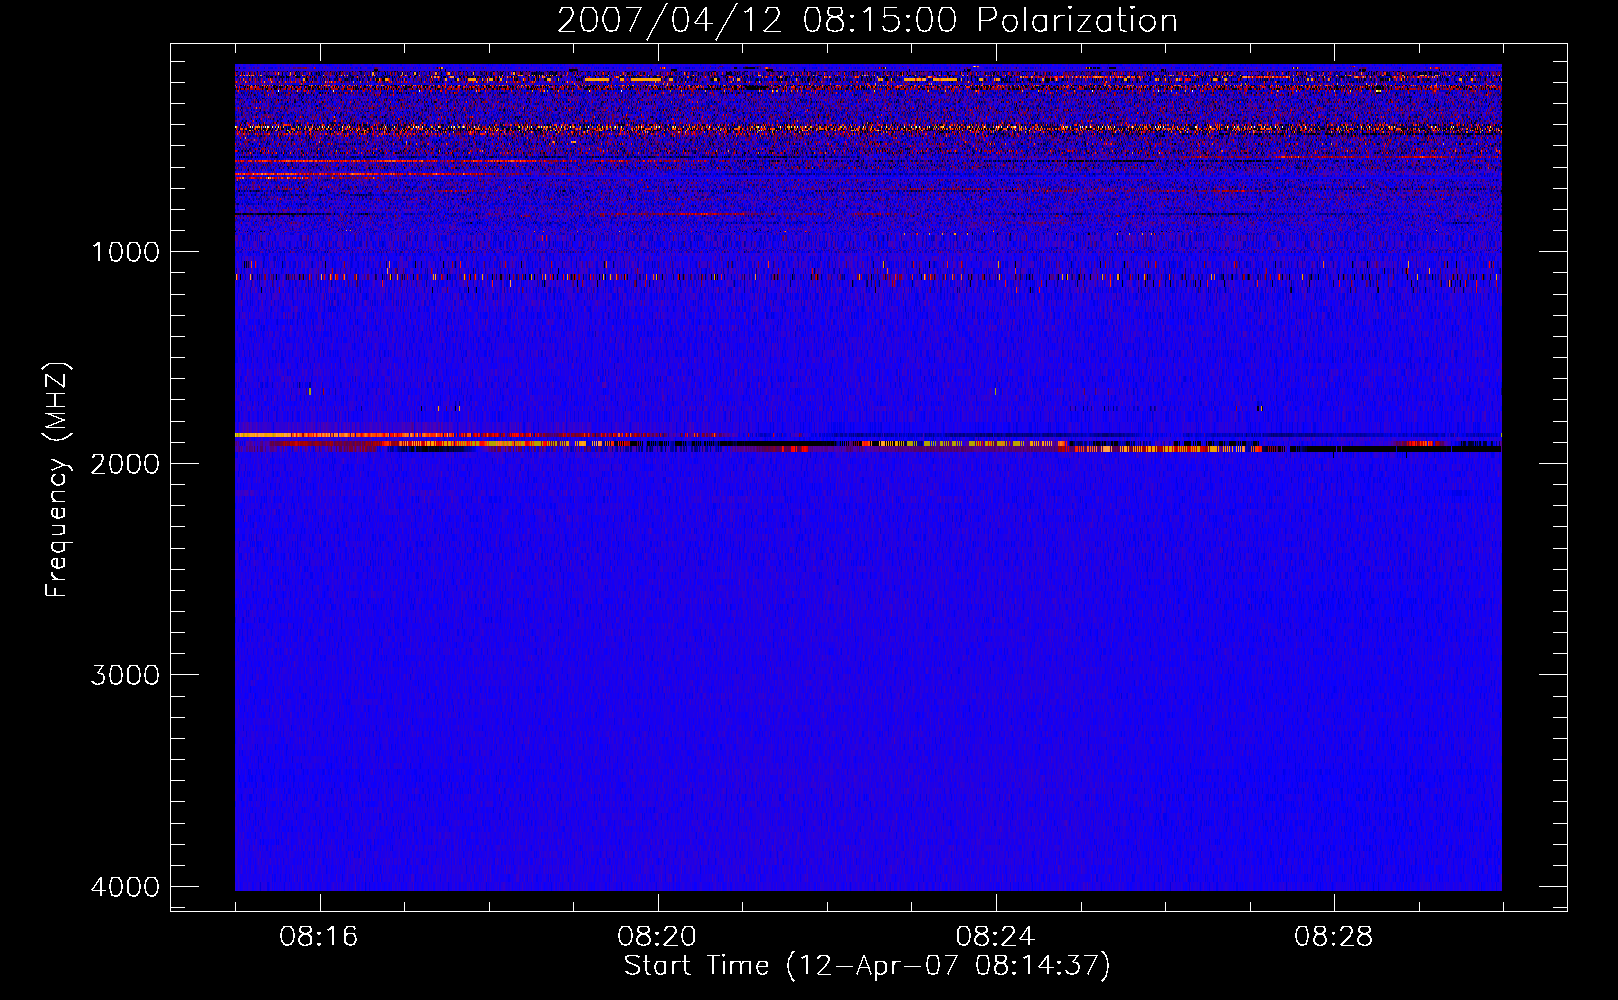1618x1000 pixels.
Task: Click the 'Start Time (12-Apr-07 08:14:37)' axis label
Action: [x=867, y=966]
